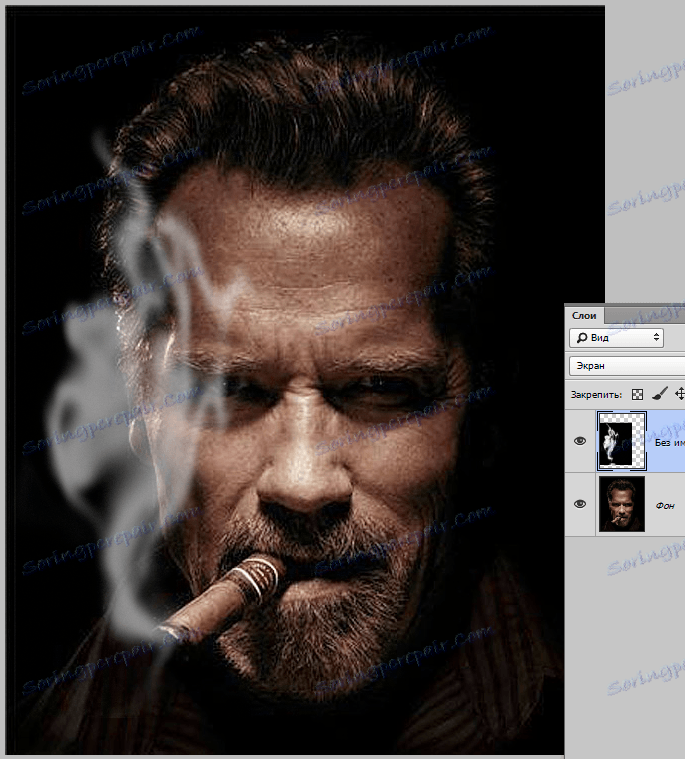Open the Вид layer filter dropdown
Viewport: 685px width, 759px height.
(616, 338)
